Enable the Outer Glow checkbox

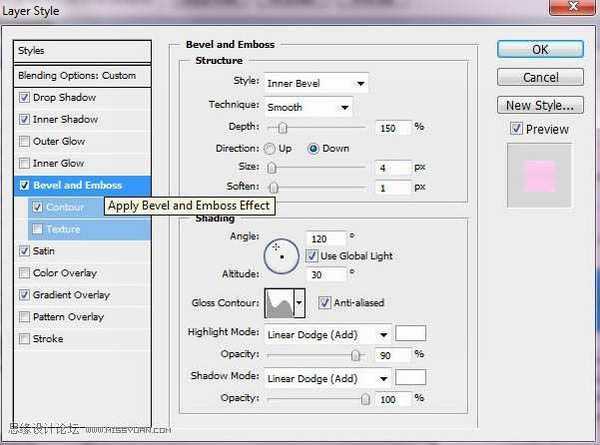(24, 141)
